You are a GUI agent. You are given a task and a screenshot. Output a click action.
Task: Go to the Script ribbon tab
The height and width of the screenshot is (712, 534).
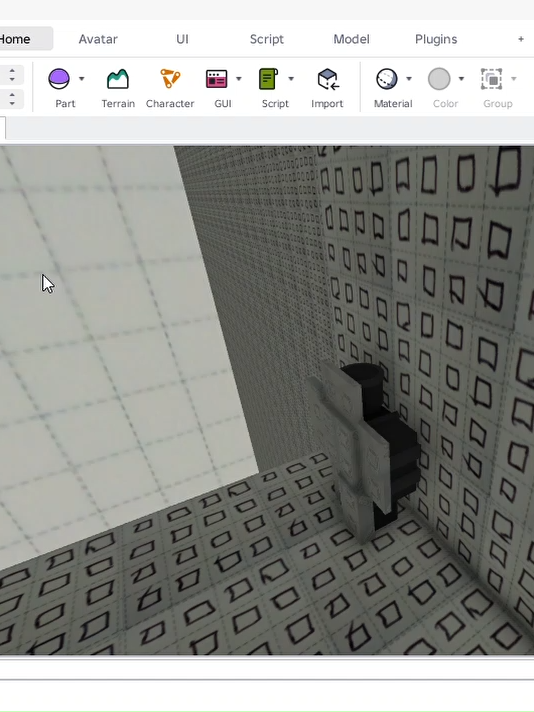coord(267,39)
